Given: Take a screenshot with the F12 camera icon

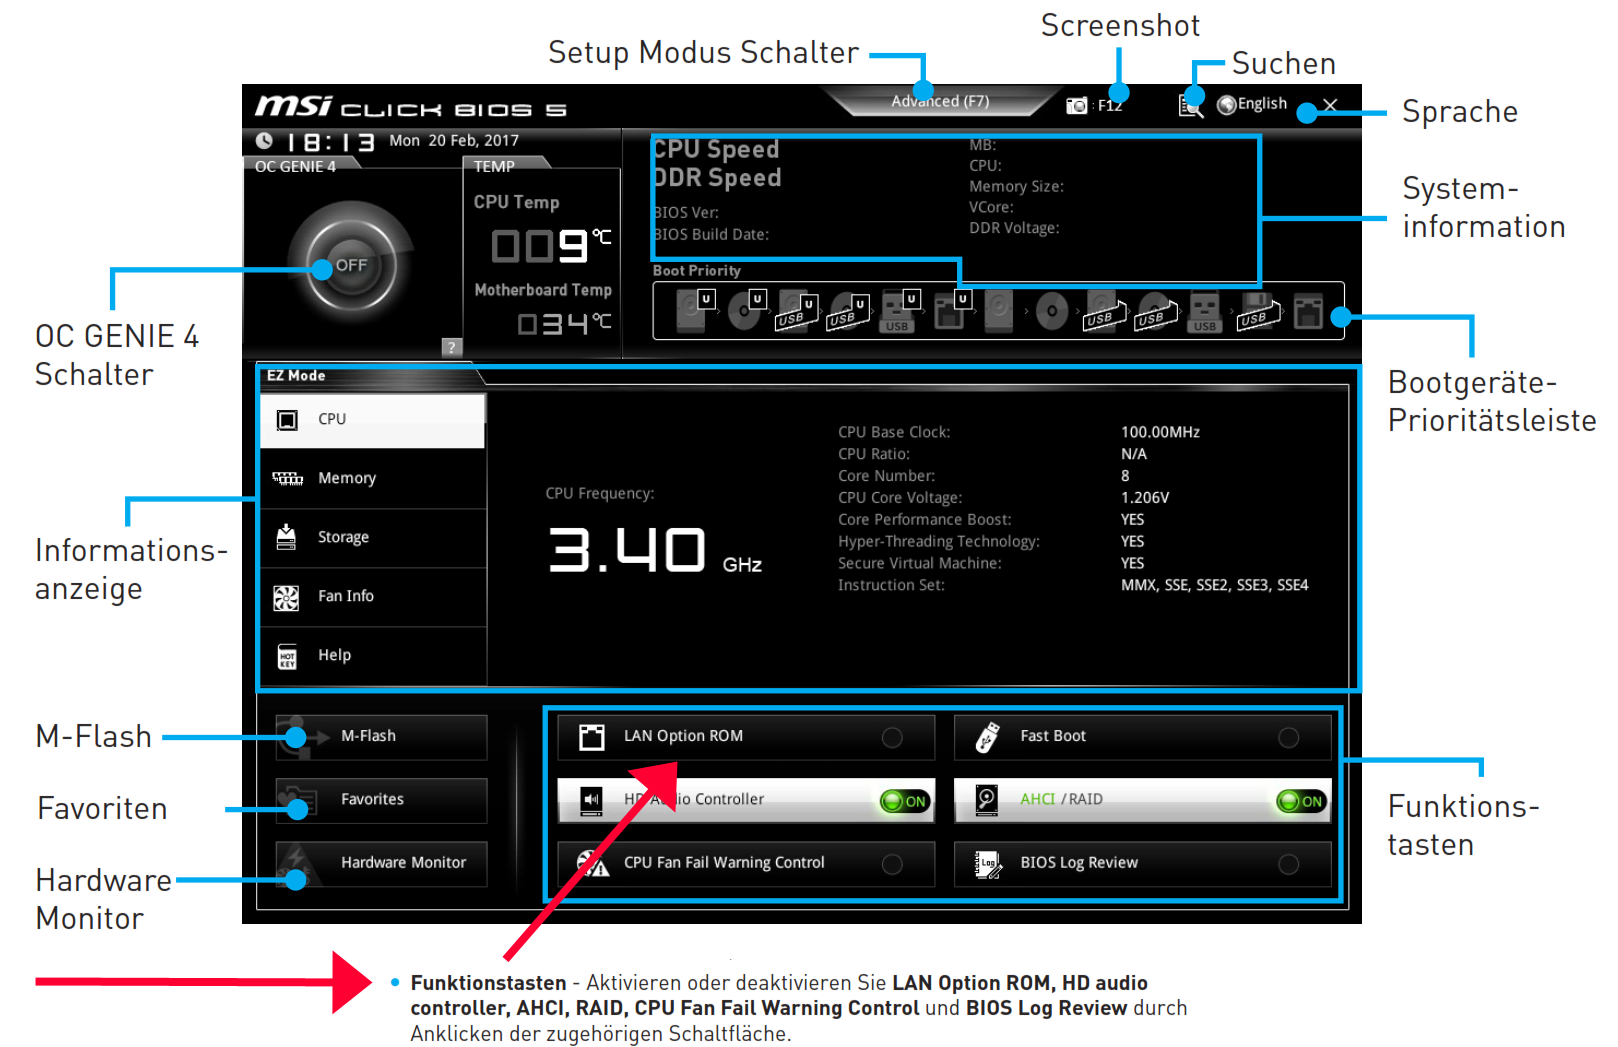Looking at the screenshot, I should (1077, 105).
